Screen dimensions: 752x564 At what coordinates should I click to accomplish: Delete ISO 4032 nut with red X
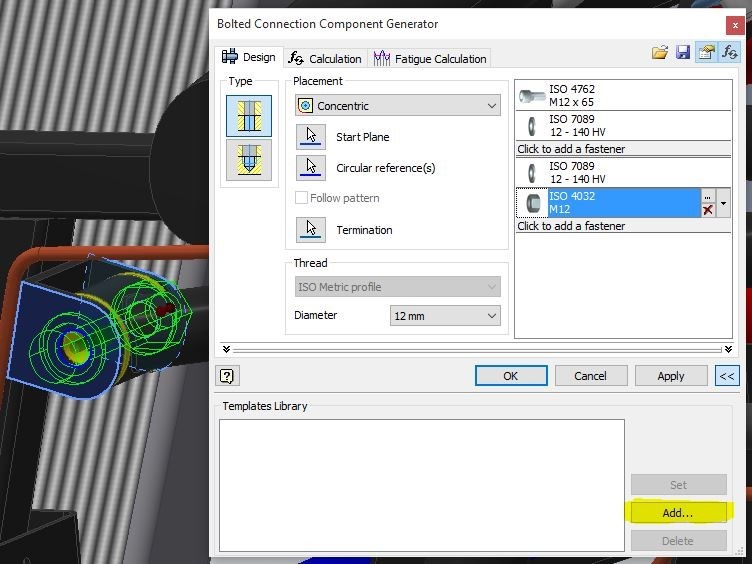pyautogui.click(x=708, y=210)
